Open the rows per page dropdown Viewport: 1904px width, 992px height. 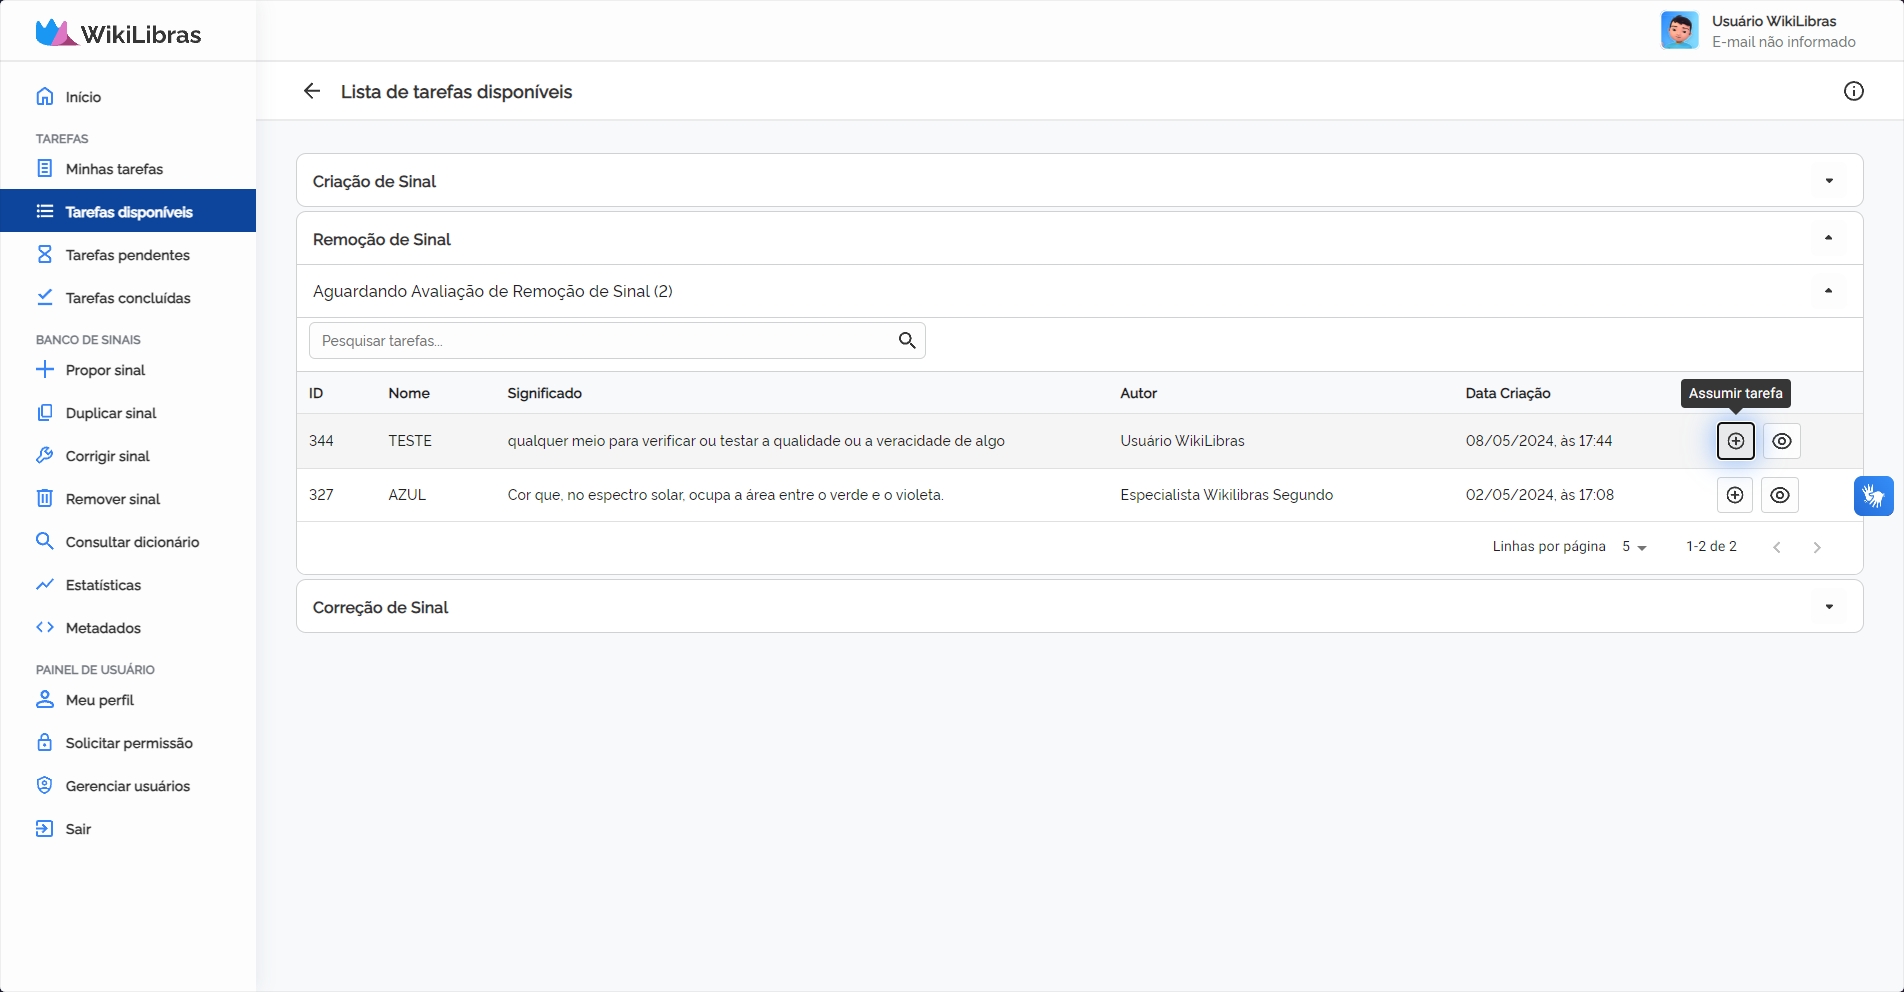[1634, 547]
